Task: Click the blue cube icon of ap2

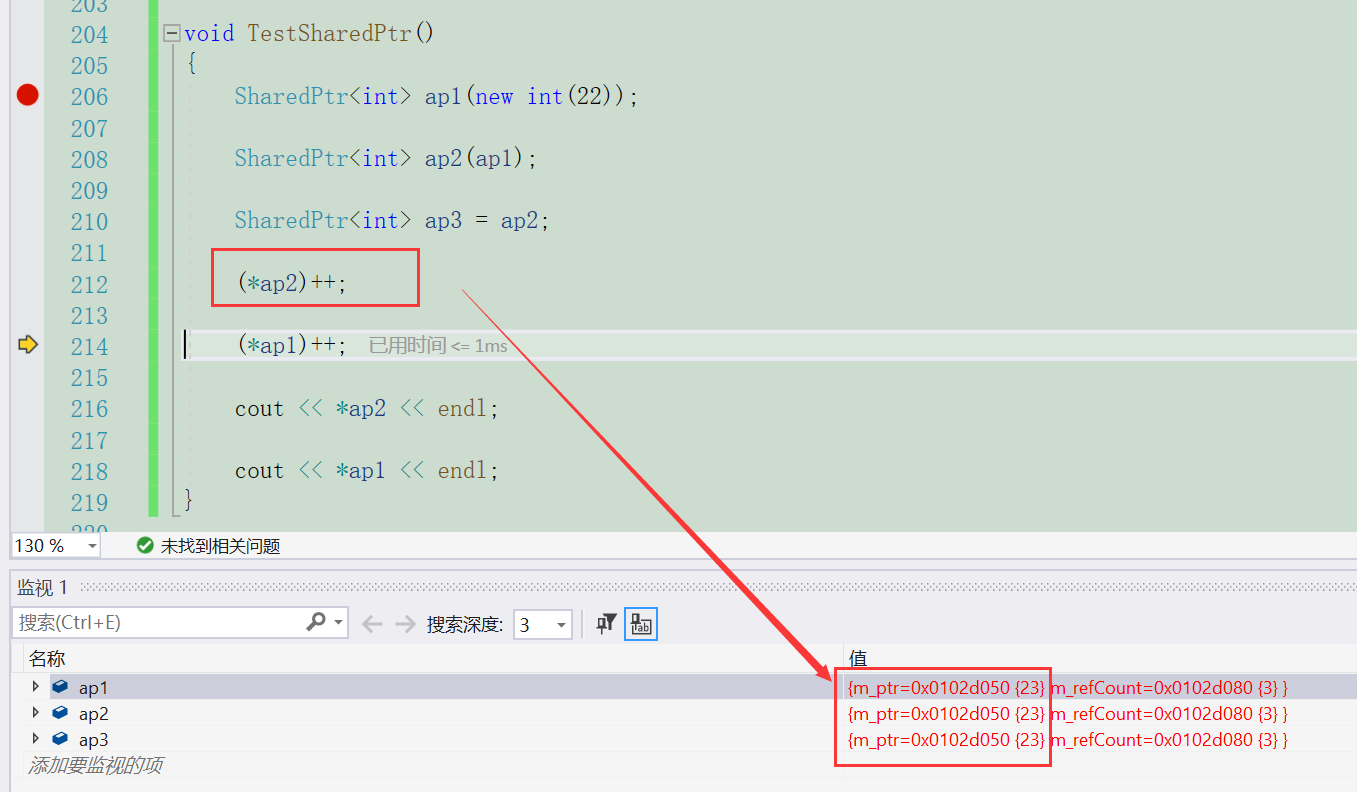Action: (x=60, y=713)
